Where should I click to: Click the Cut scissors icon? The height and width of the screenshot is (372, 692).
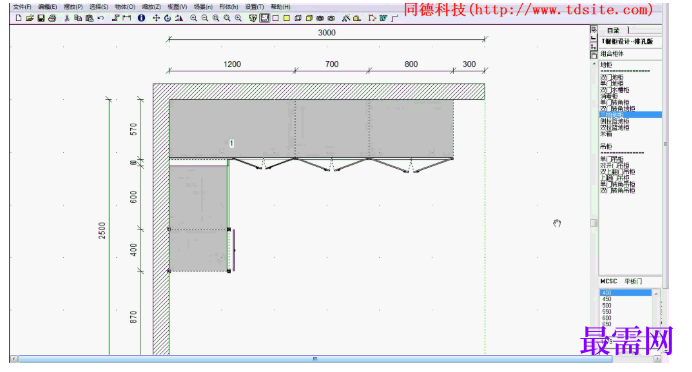click(x=67, y=18)
